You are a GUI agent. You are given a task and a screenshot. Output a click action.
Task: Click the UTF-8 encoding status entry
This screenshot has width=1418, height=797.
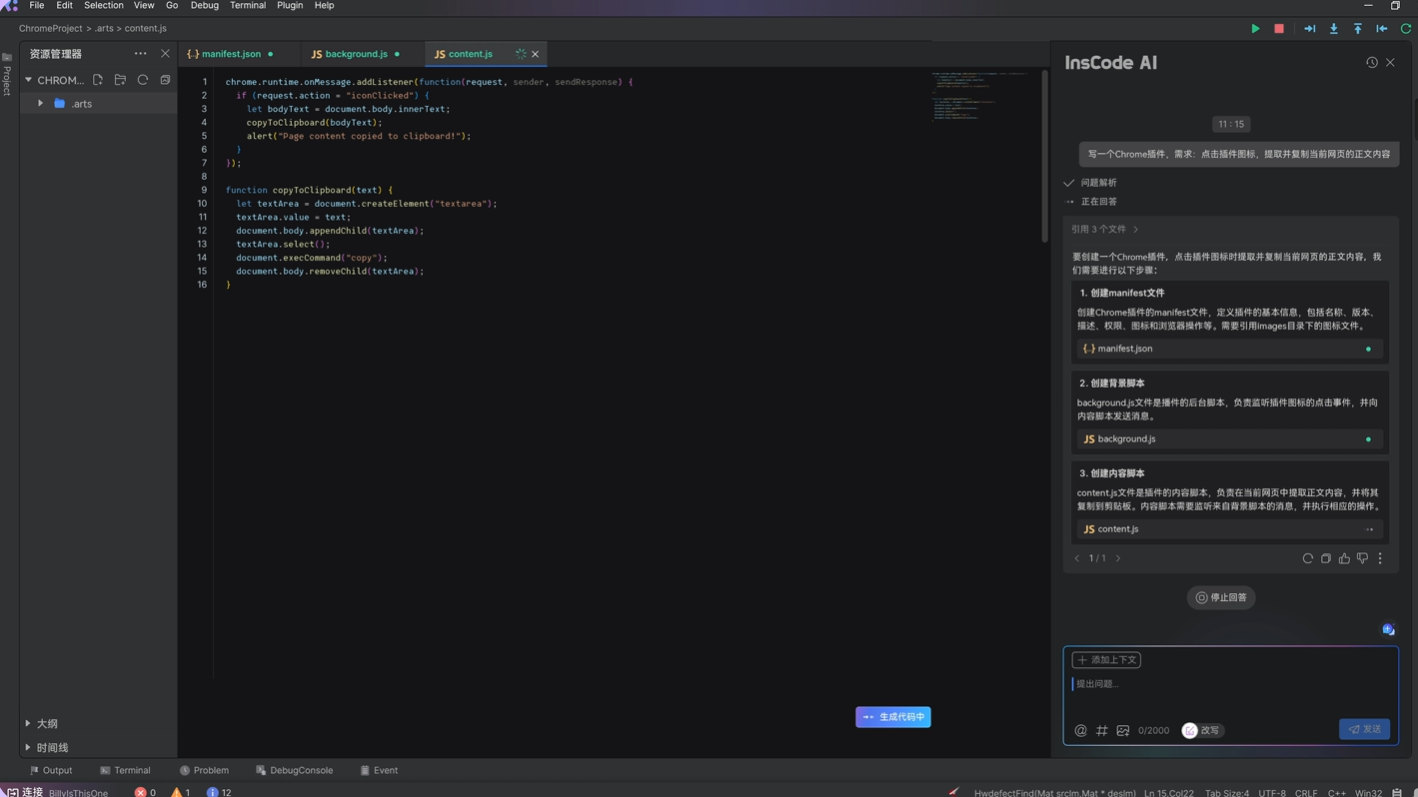coord(1272,793)
